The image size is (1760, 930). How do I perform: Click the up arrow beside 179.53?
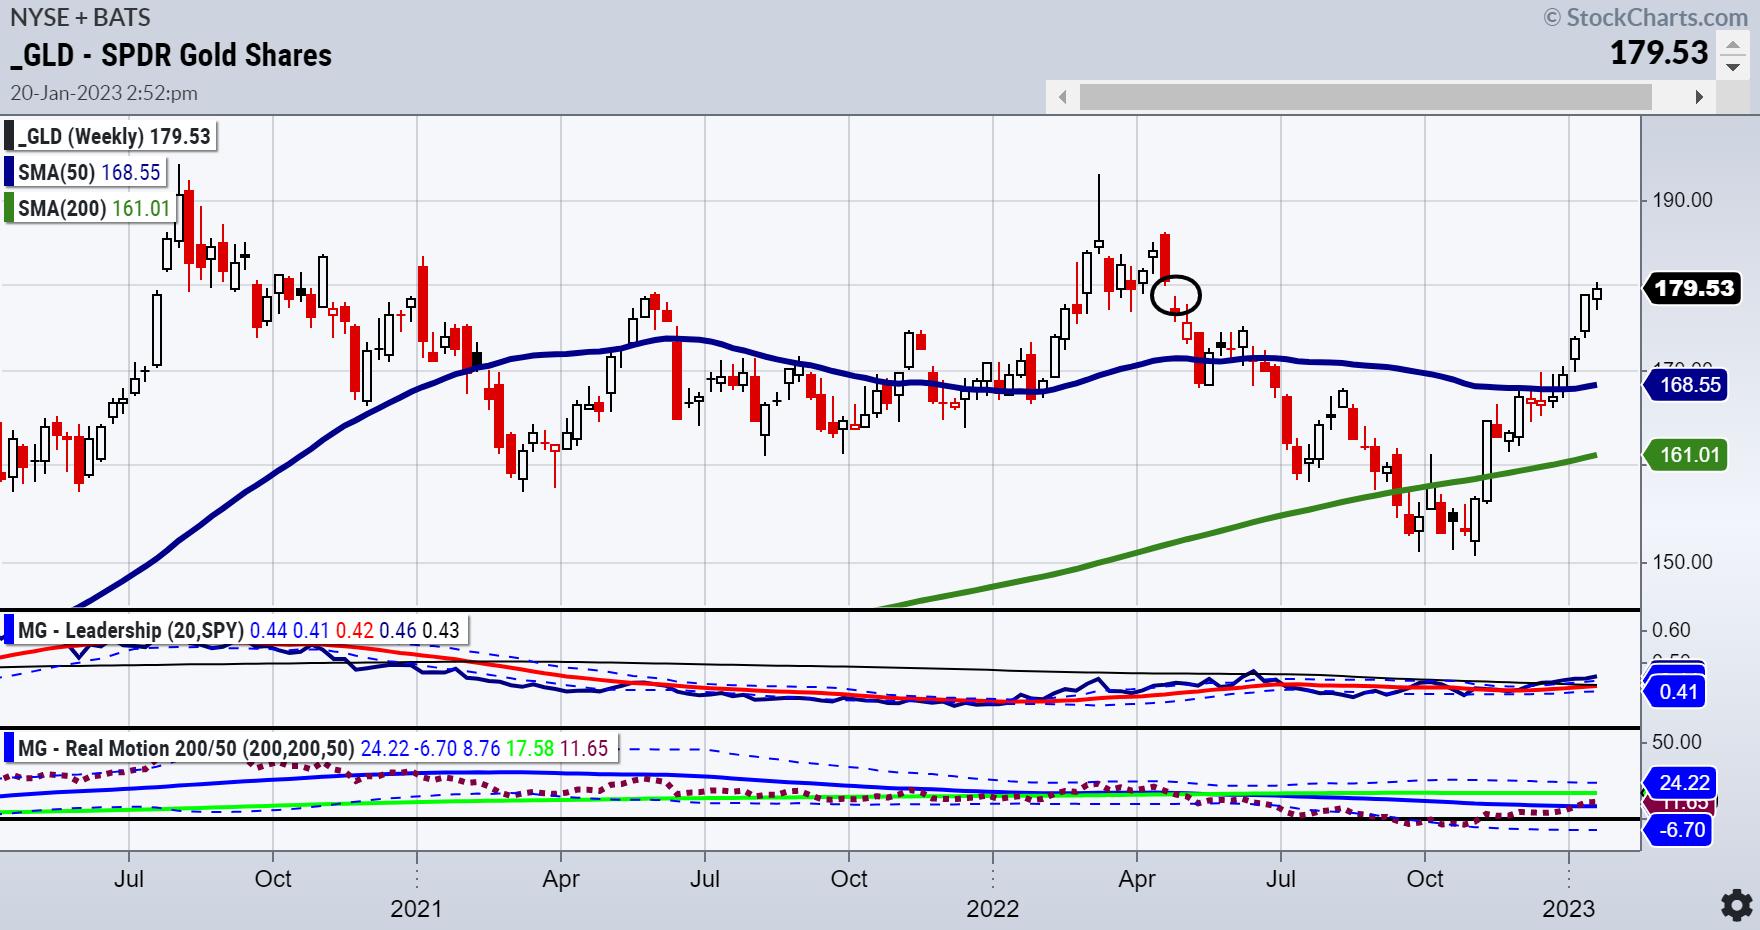(1733, 43)
